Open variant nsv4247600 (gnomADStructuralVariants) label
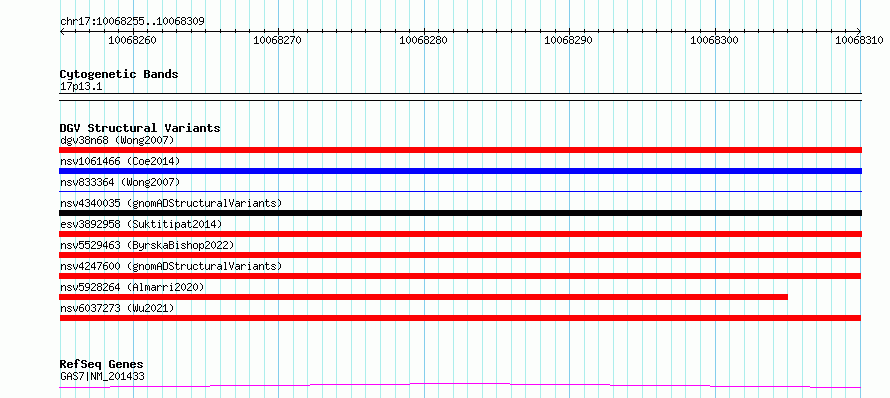The image size is (890, 398). [171, 266]
